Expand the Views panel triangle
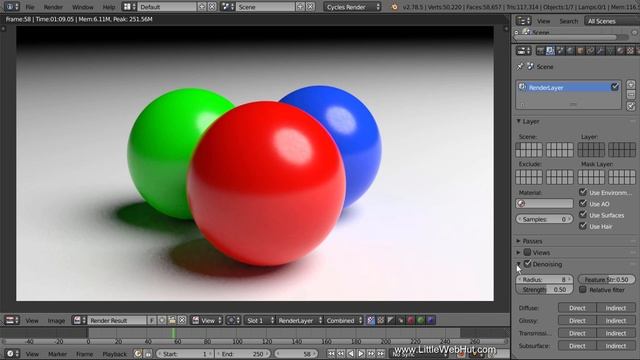This screenshot has width=640, height=360. [519, 253]
